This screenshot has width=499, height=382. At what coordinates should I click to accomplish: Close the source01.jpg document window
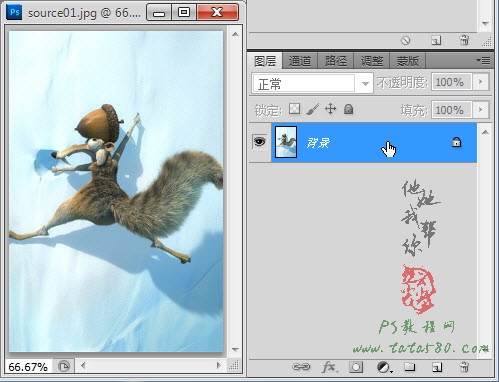[x=217, y=13]
